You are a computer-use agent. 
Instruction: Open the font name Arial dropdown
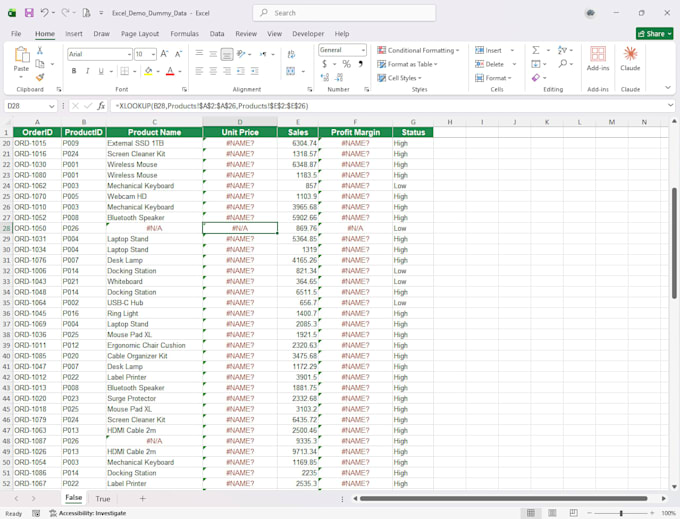click(129, 54)
